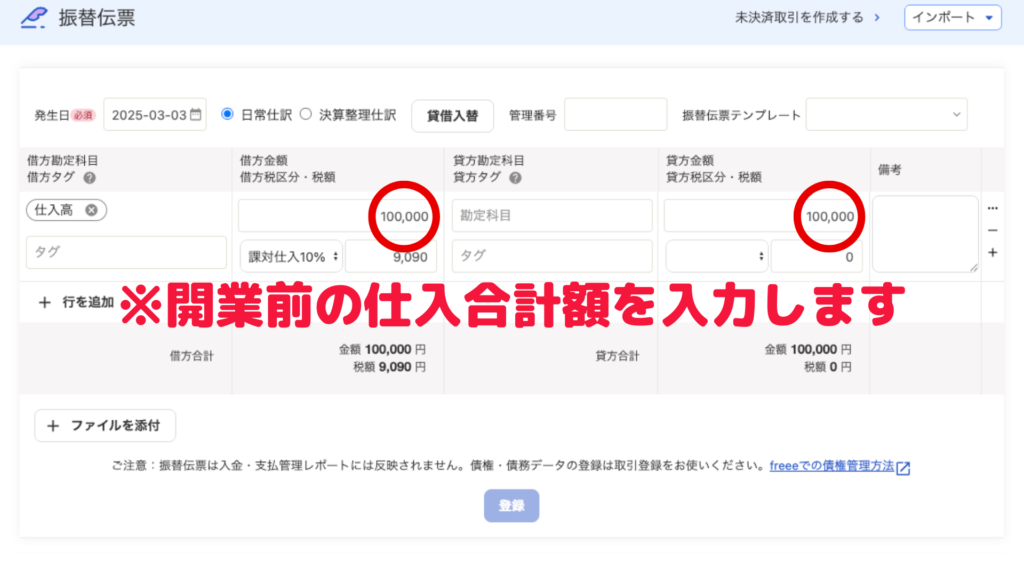Open the インポート dropdown
Image resolution: width=1024 pixels, height=576 pixels.
tap(952, 18)
